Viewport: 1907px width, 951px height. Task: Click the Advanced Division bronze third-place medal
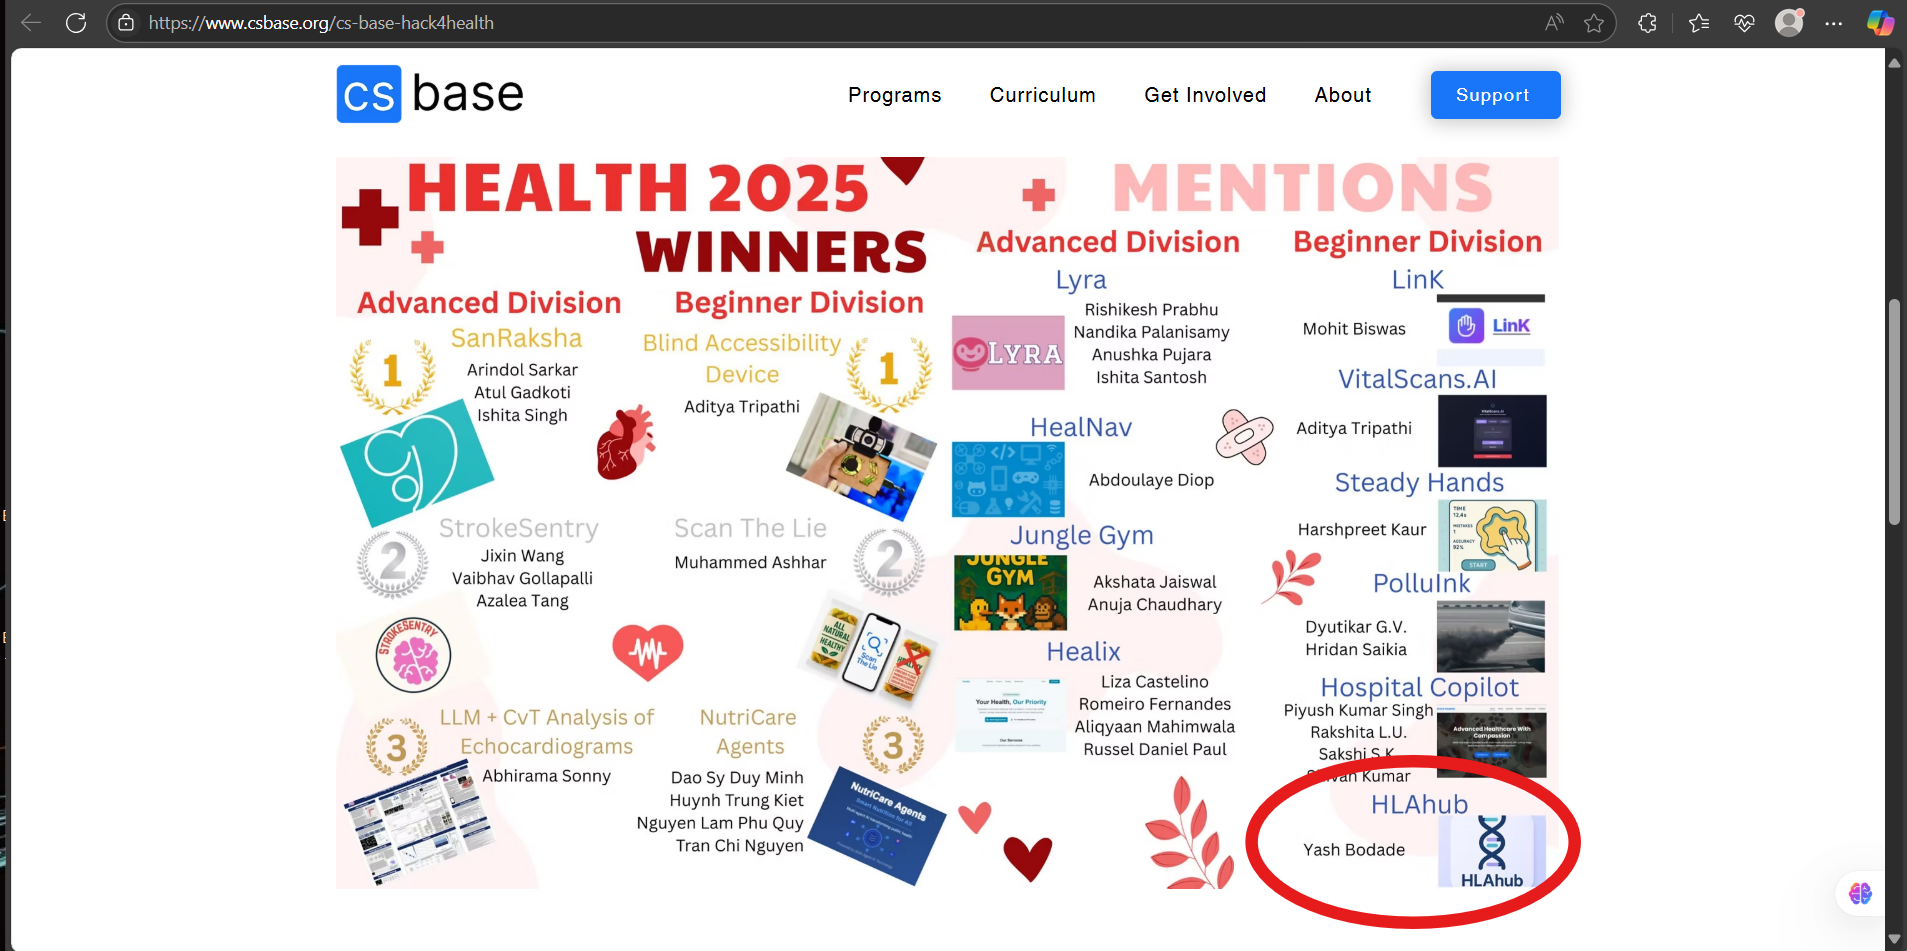pyautogui.click(x=396, y=746)
